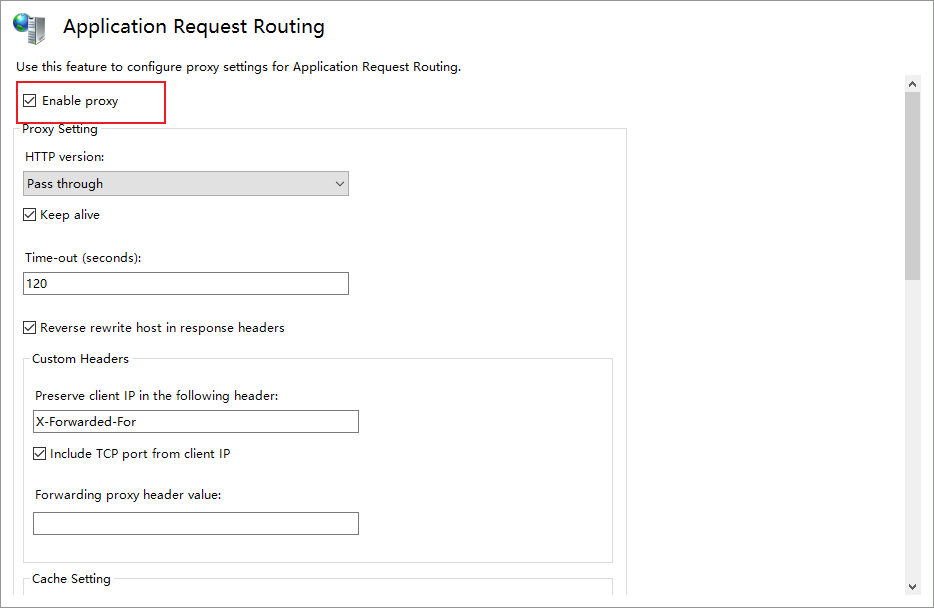Click the Proxy Setting group label
The width and height of the screenshot is (934, 608).
[x=60, y=129]
